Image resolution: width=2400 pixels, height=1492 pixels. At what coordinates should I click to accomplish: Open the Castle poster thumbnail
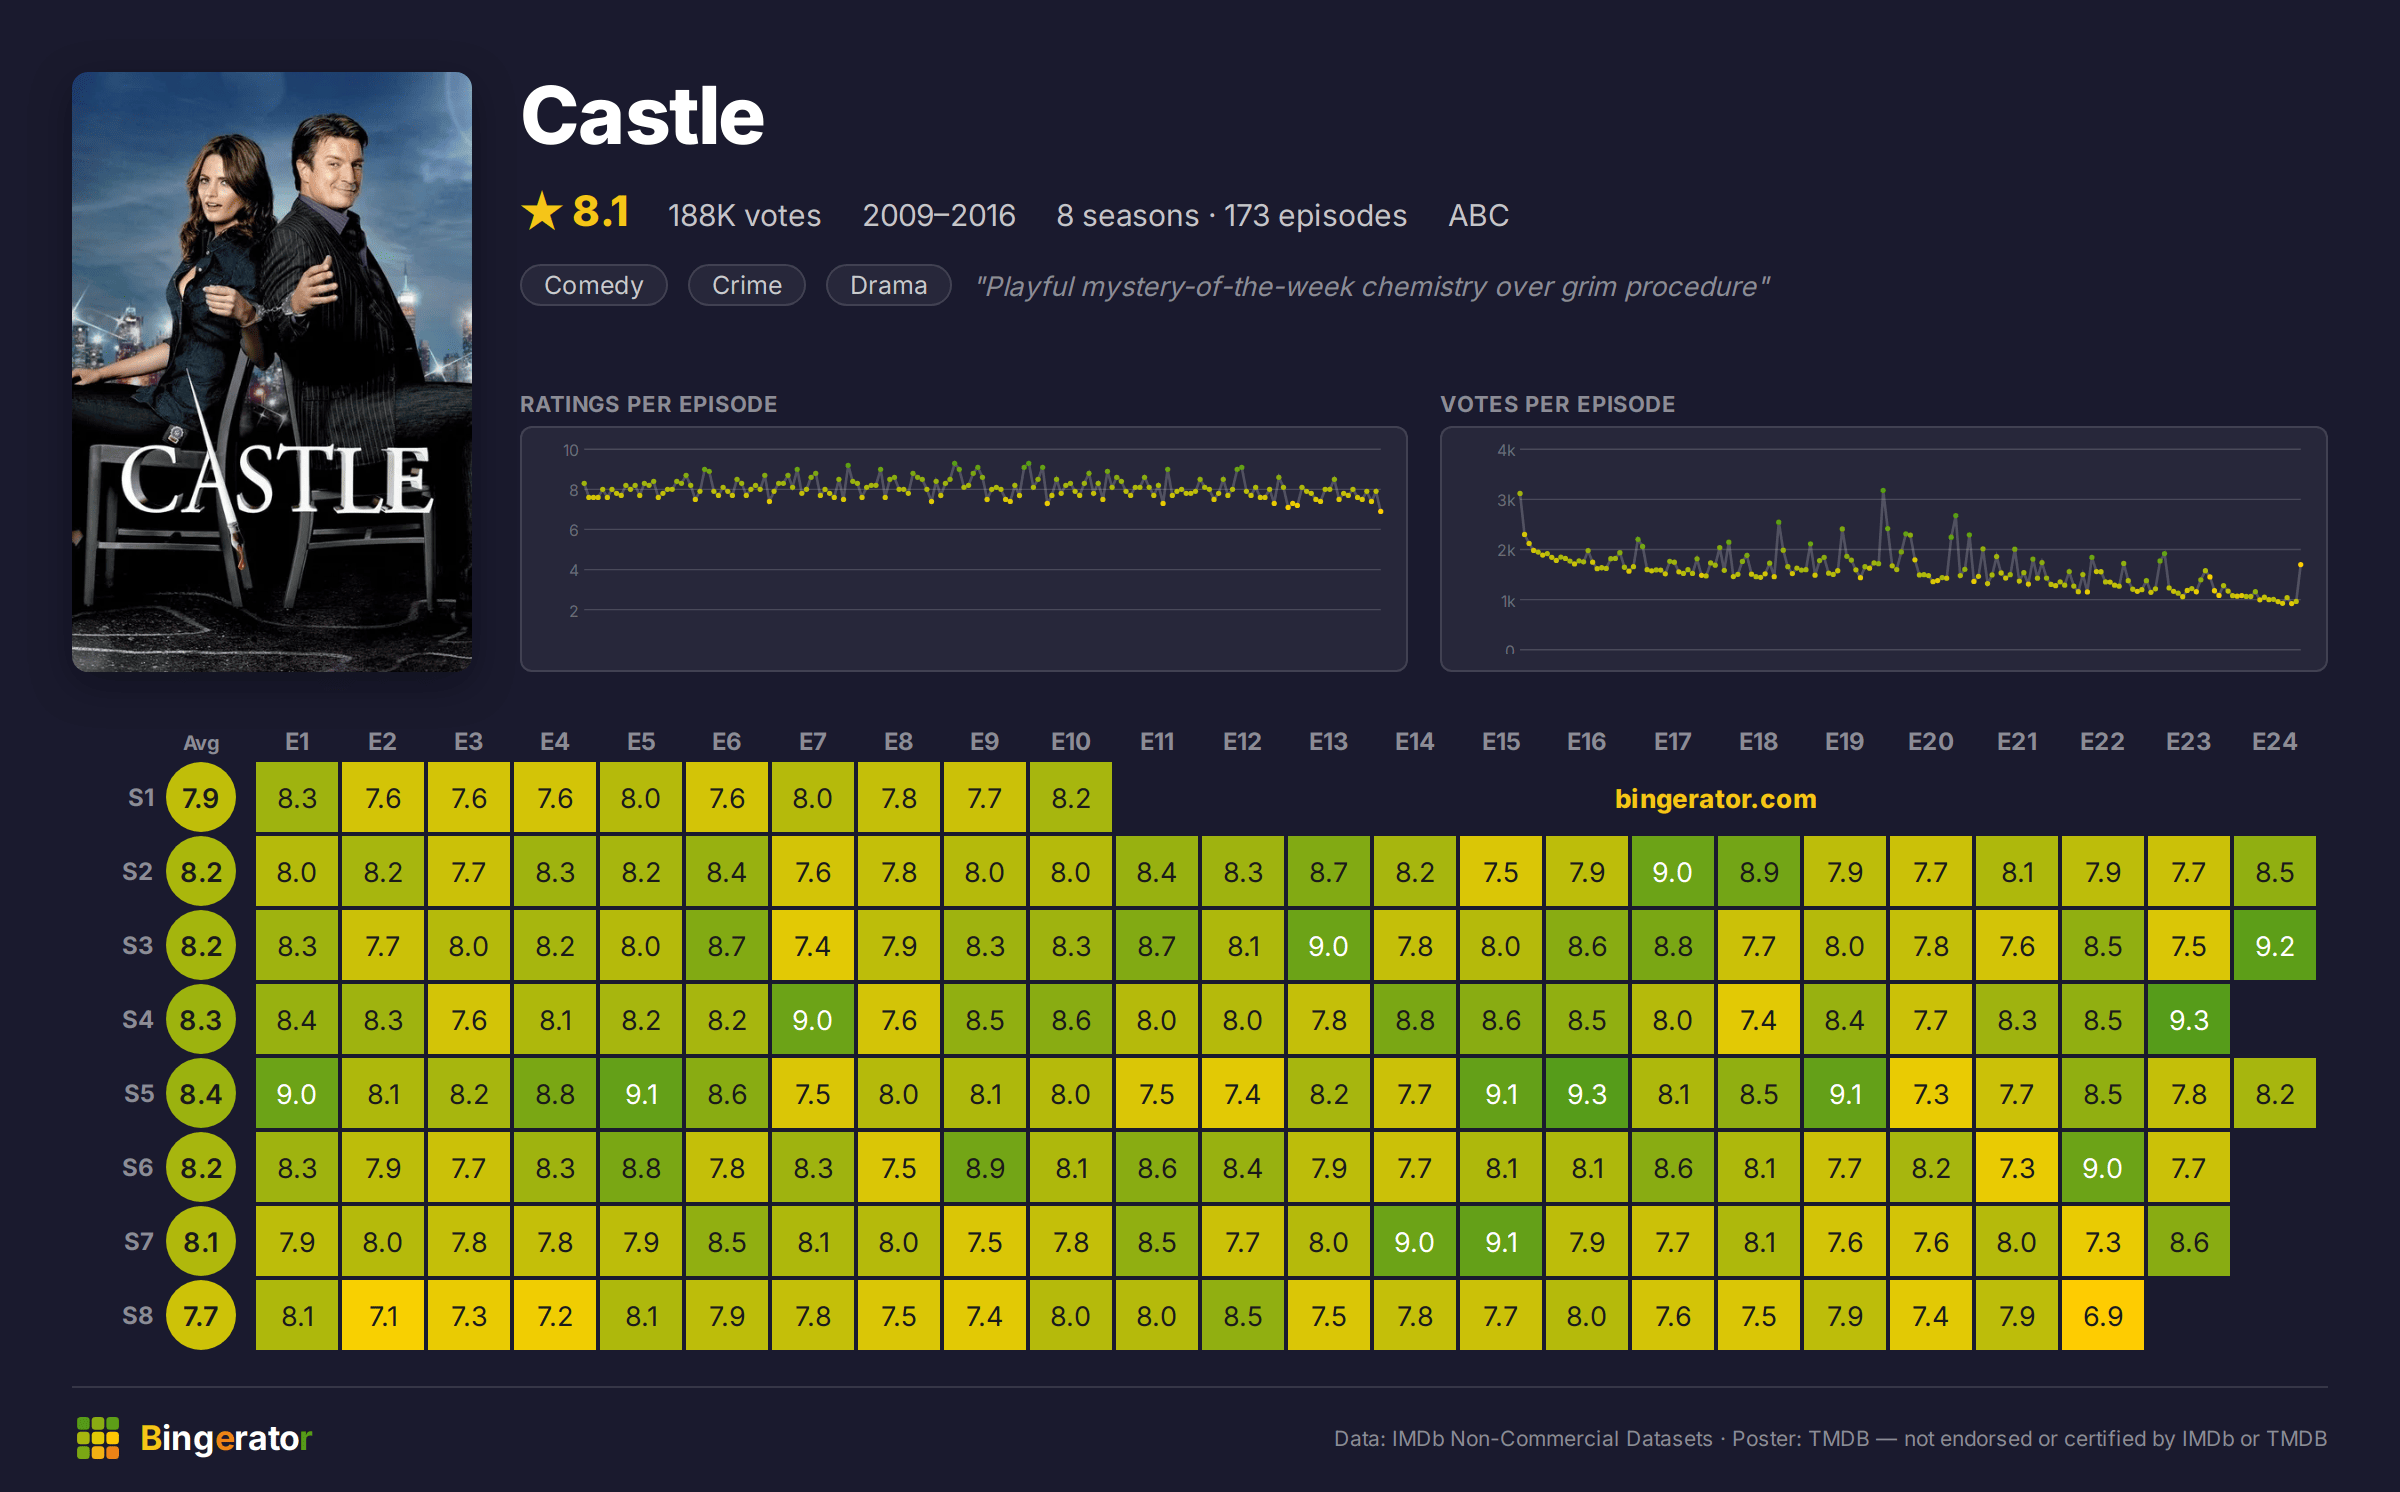272,371
